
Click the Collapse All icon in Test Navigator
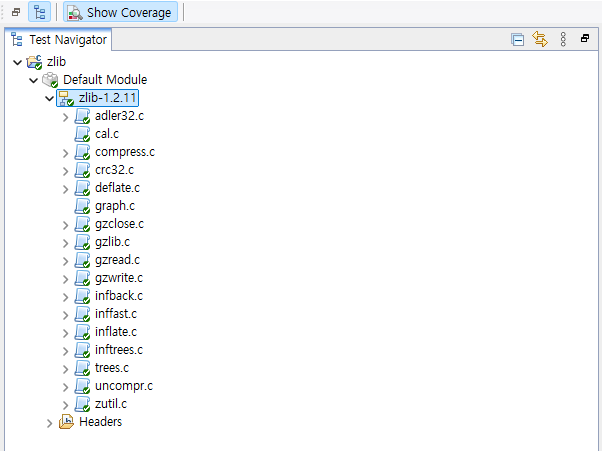click(518, 40)
